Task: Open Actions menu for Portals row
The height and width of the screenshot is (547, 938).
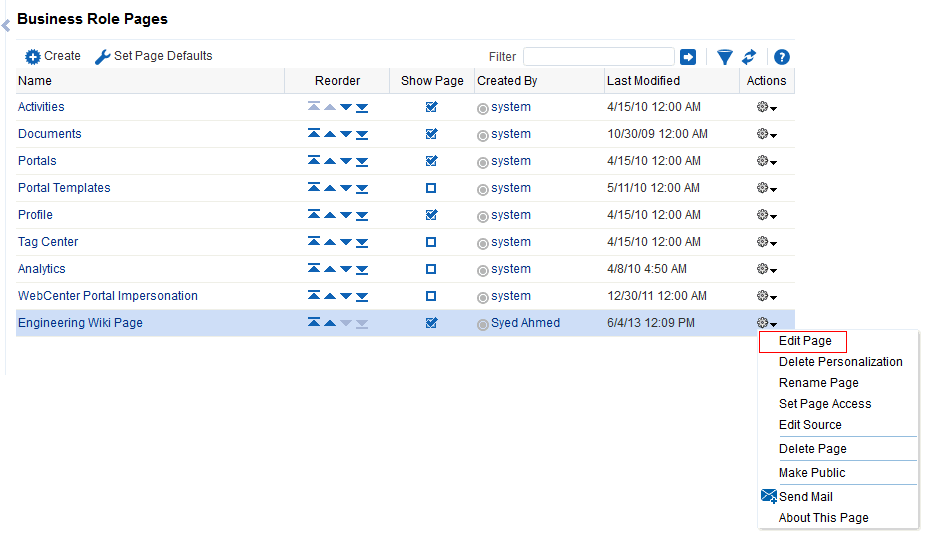Action: click(766, 161)
